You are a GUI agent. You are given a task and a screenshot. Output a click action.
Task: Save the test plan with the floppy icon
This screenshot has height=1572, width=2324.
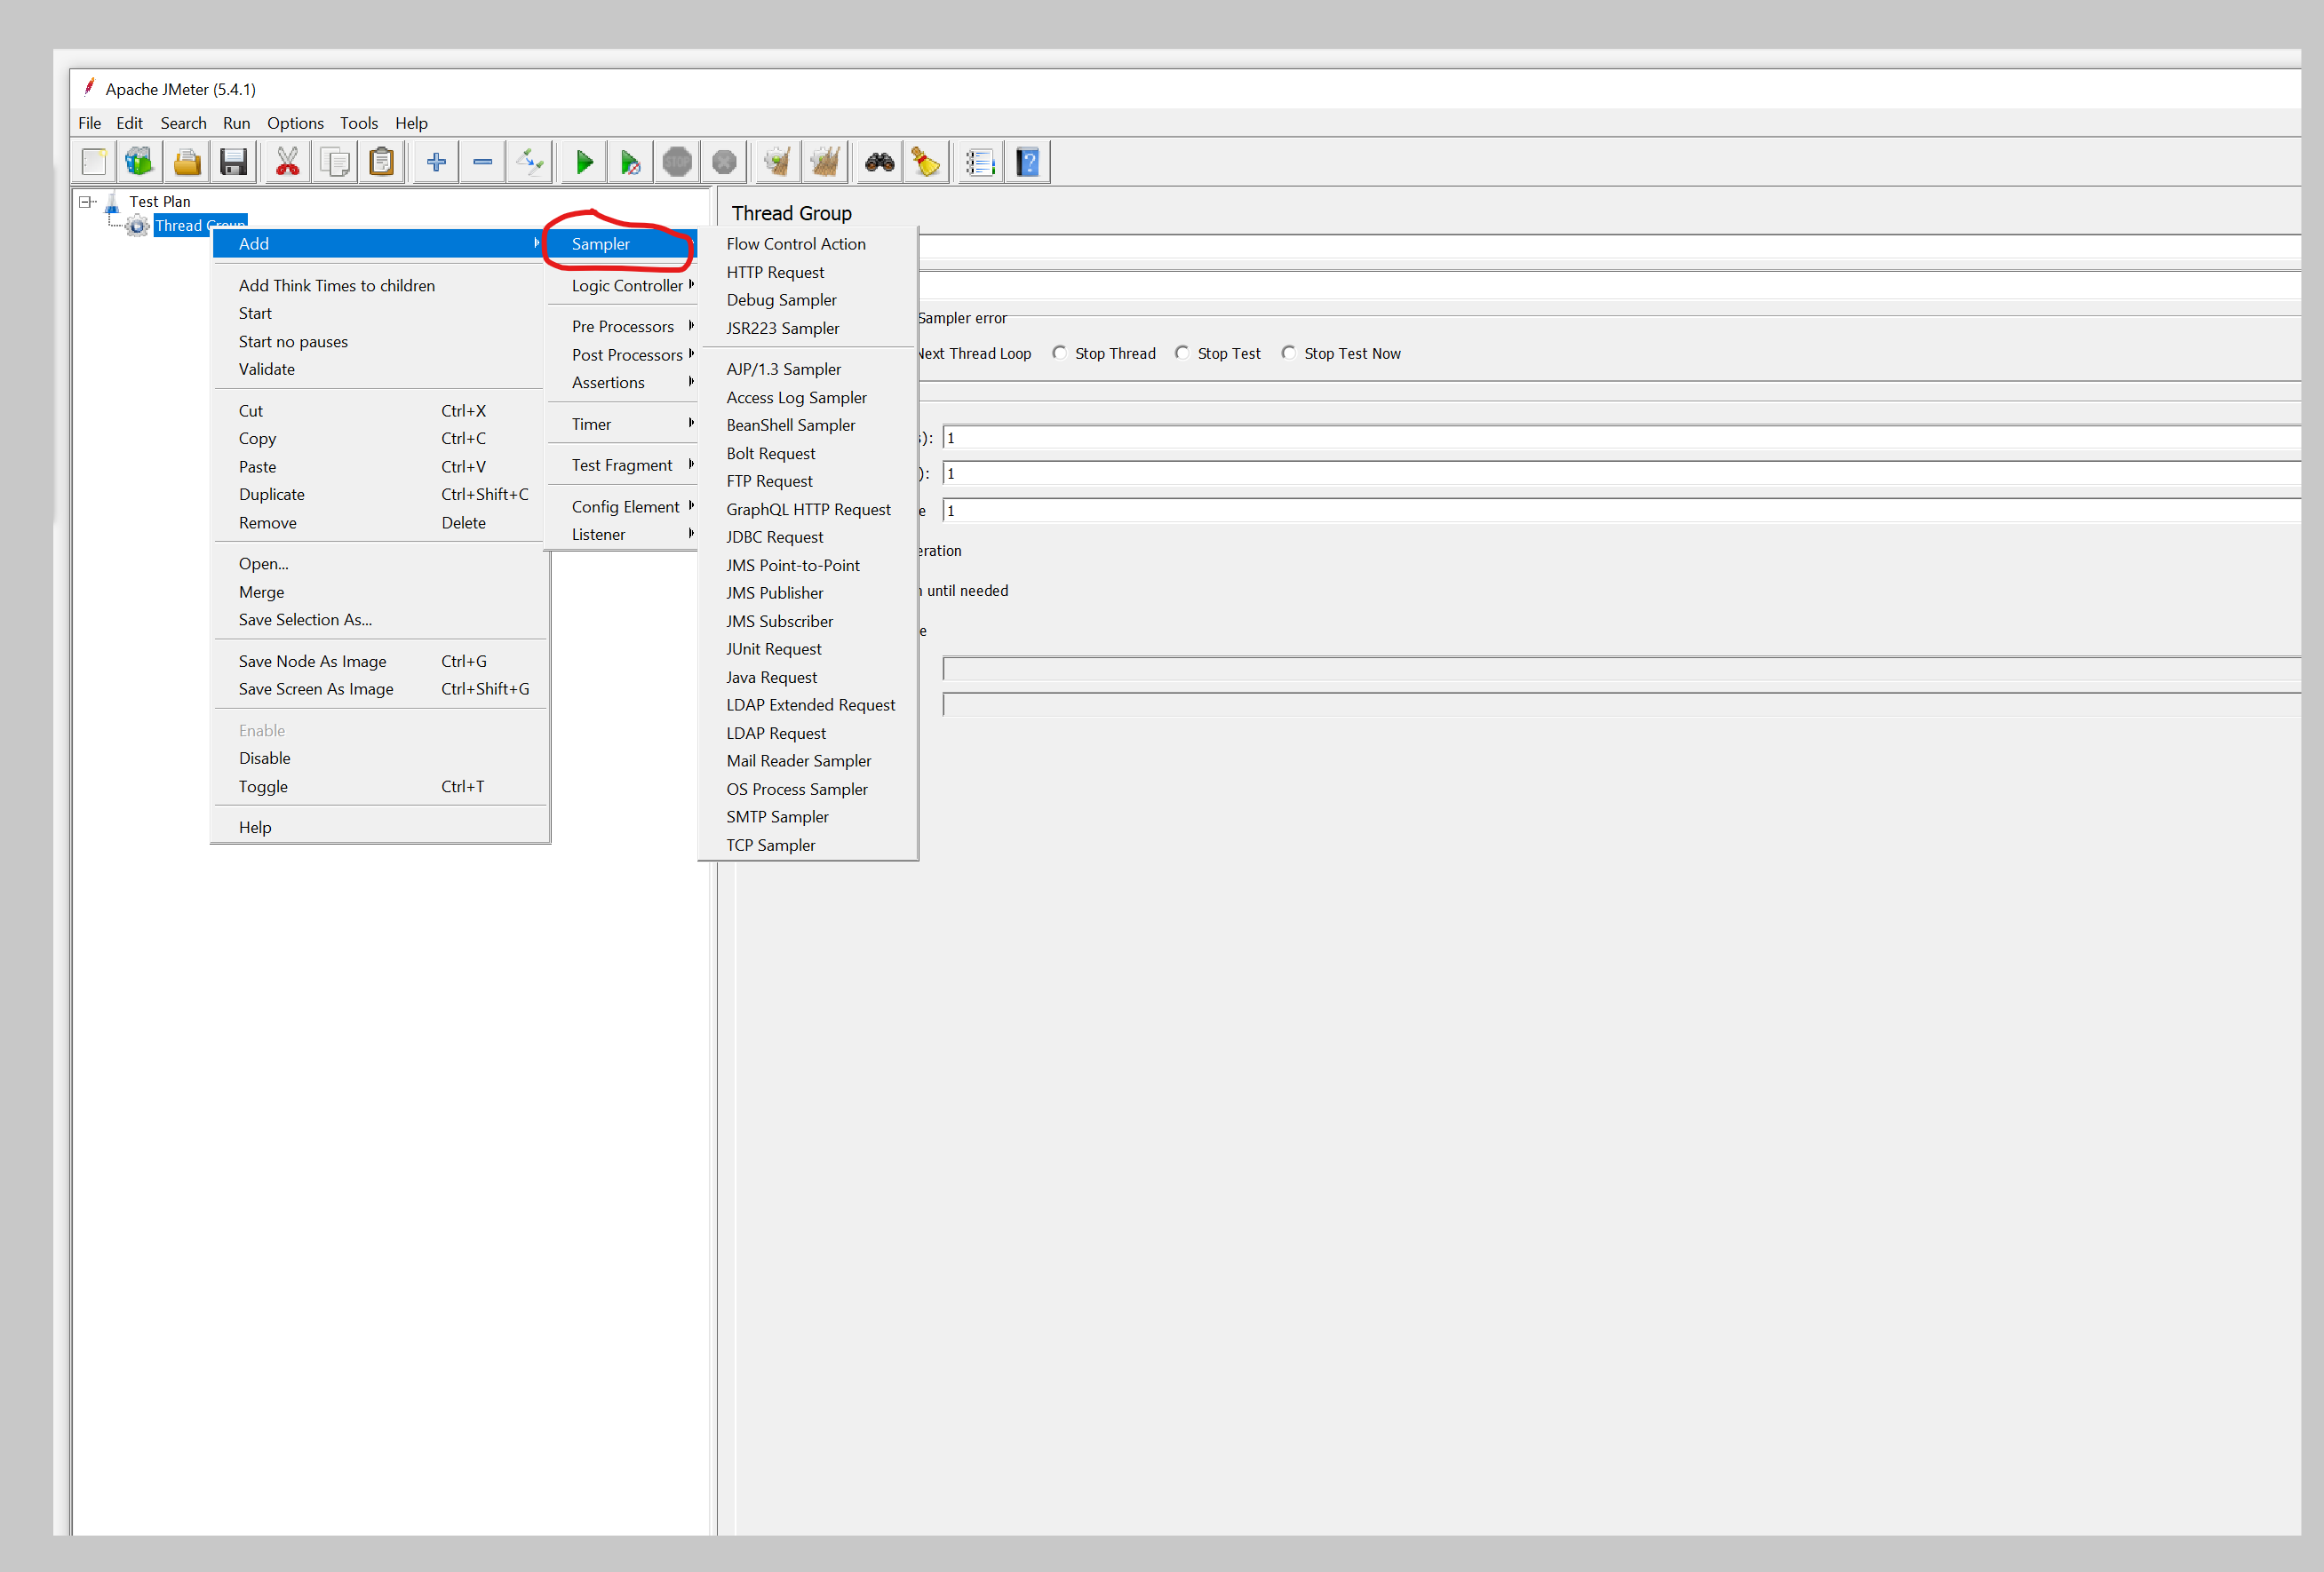(x=234, y=162)
